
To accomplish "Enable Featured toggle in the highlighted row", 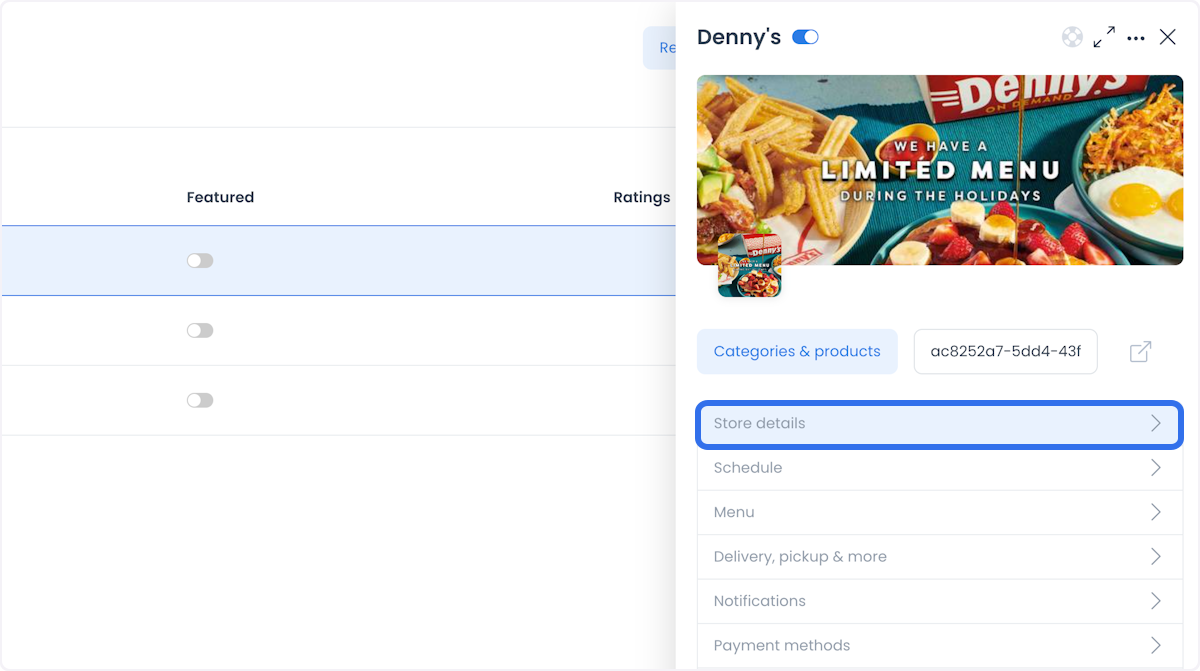I will tap(200, 260).
